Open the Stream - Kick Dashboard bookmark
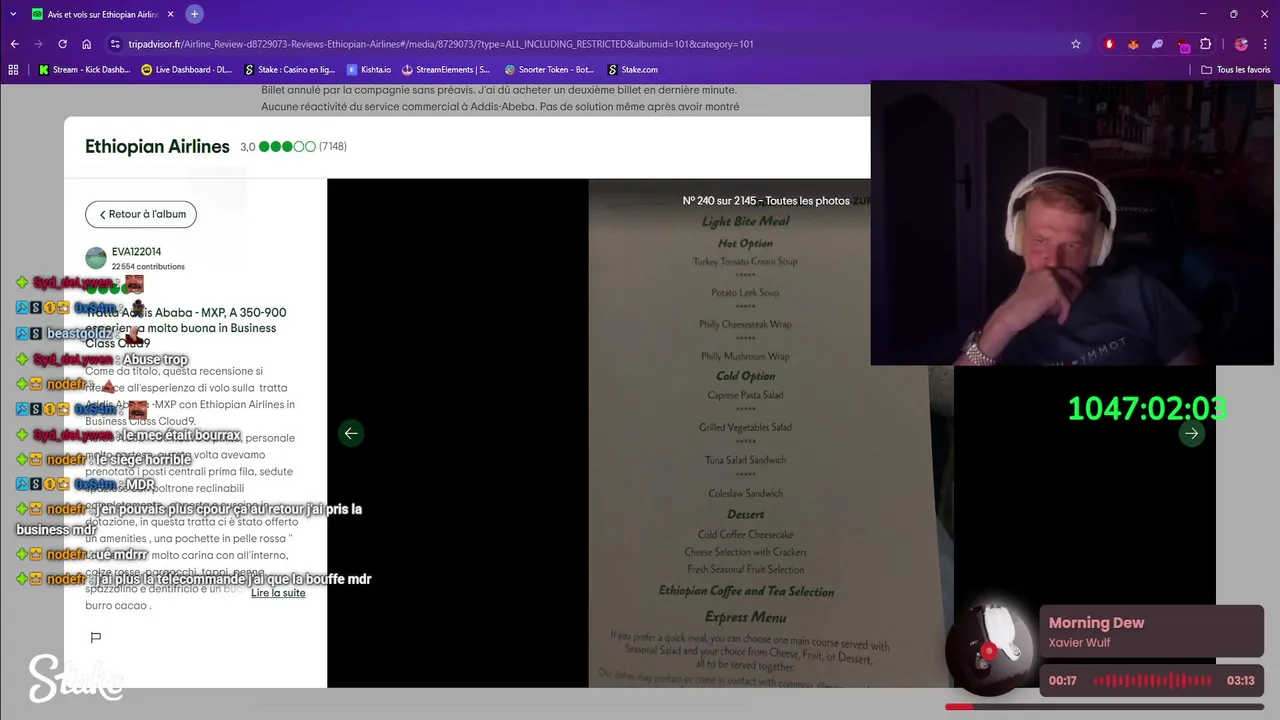Viewport: 1280px width, 720px height. coord(85,70)
